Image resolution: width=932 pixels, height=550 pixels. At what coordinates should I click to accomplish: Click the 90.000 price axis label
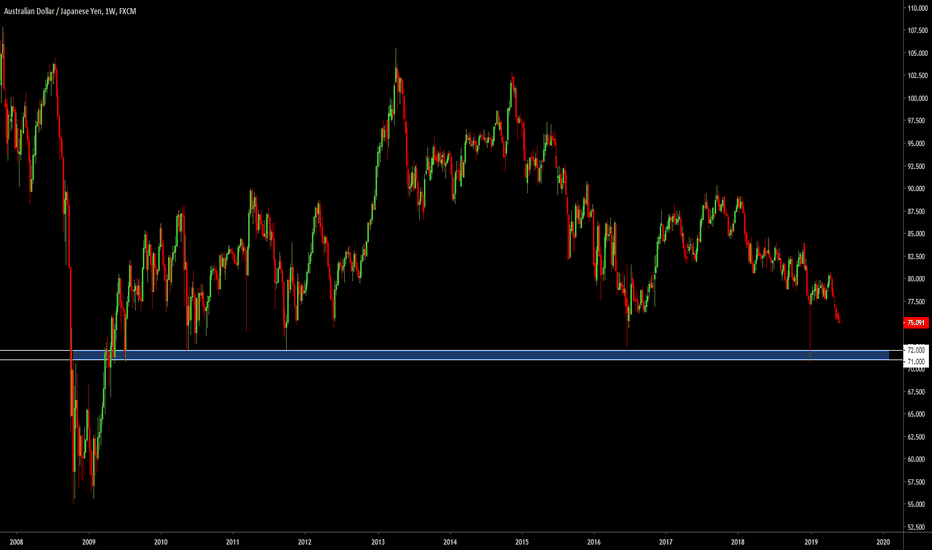(917, 189)
